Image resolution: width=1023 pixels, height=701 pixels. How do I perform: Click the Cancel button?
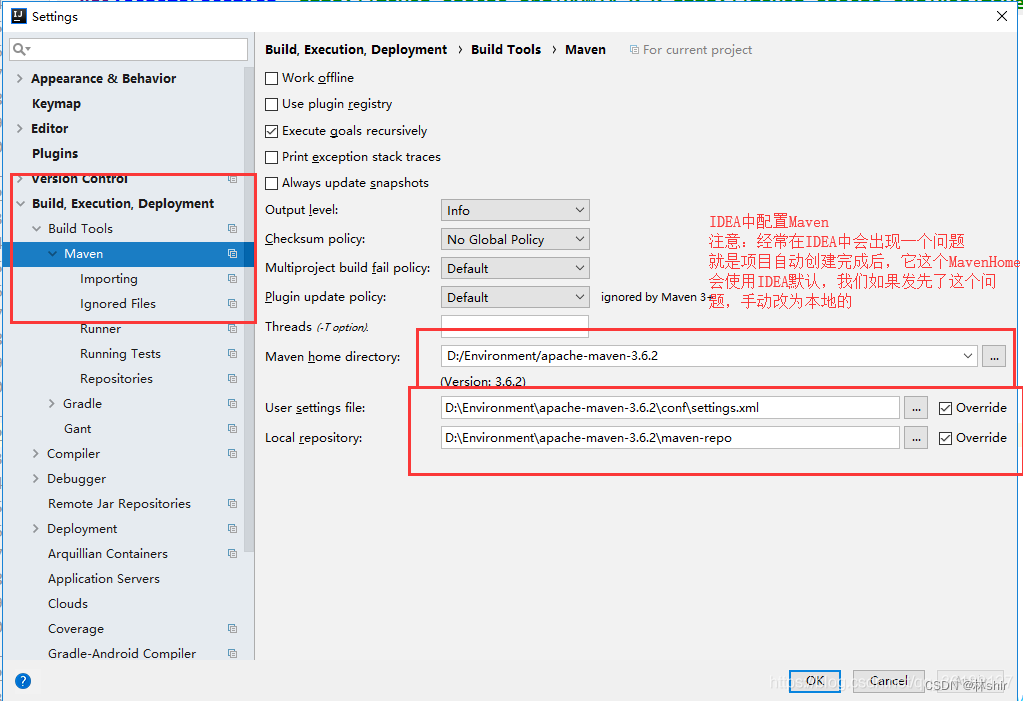point(889,681)
